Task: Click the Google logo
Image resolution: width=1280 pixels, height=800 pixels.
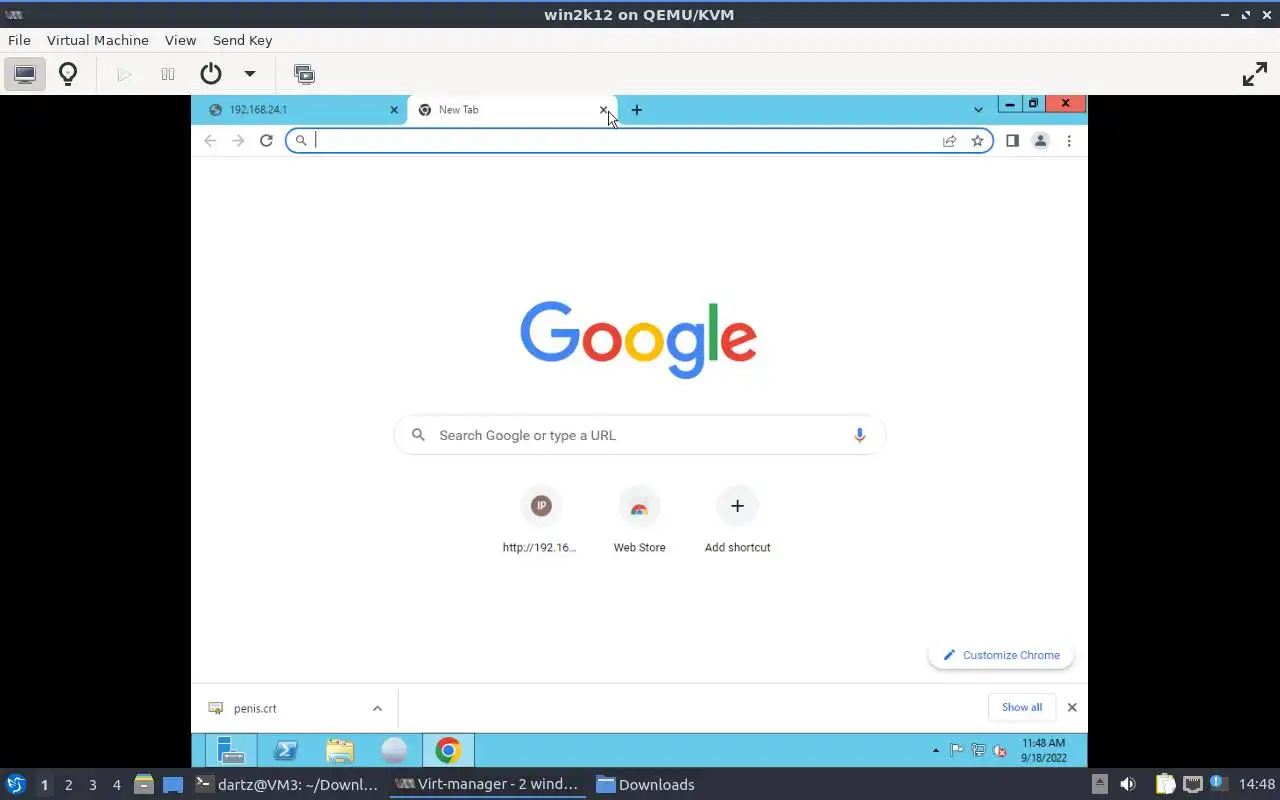Action: (x=638, y=339)
